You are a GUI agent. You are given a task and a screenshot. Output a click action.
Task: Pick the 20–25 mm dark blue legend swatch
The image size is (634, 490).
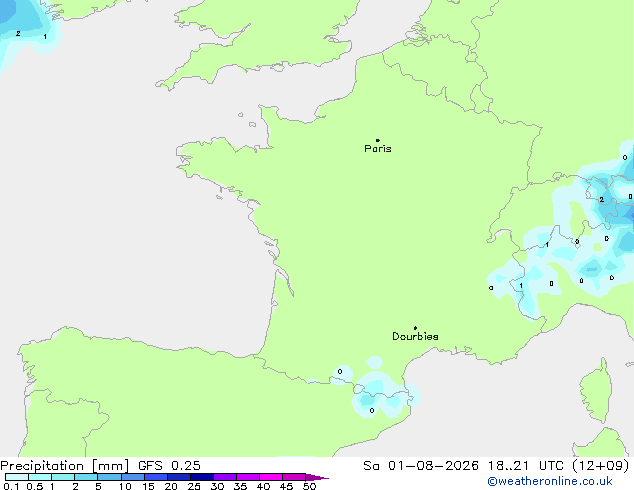click(x=178, y=477)
